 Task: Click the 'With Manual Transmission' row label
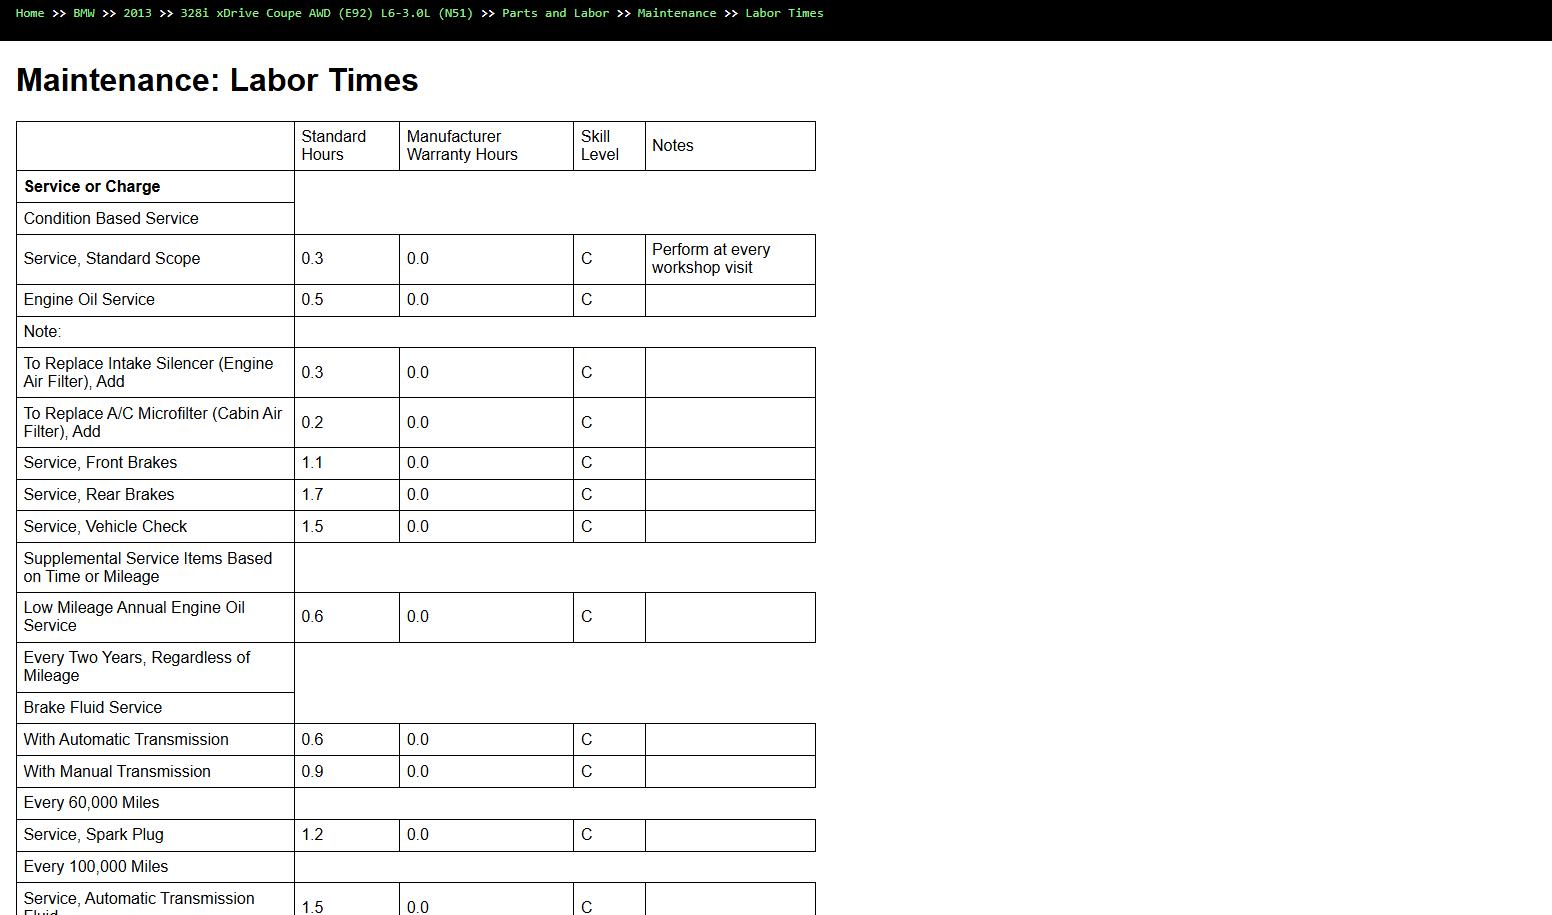(117, 772)
